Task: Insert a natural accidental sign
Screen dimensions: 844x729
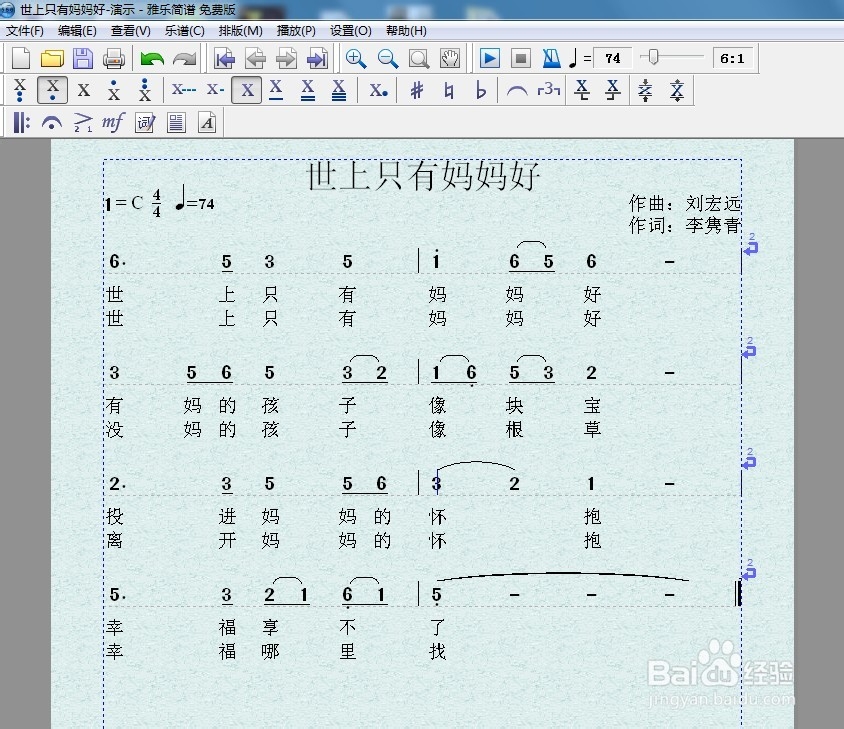Action: [449, 90]
